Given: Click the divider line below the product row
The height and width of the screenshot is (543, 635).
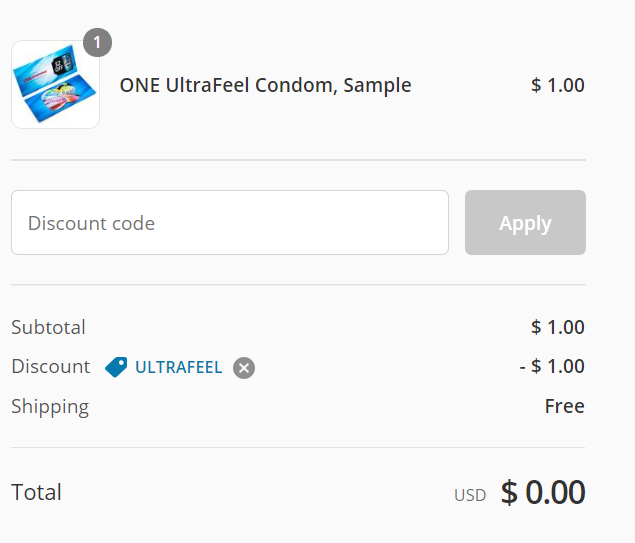Looking at the screenshot, I should coord(298,160).
